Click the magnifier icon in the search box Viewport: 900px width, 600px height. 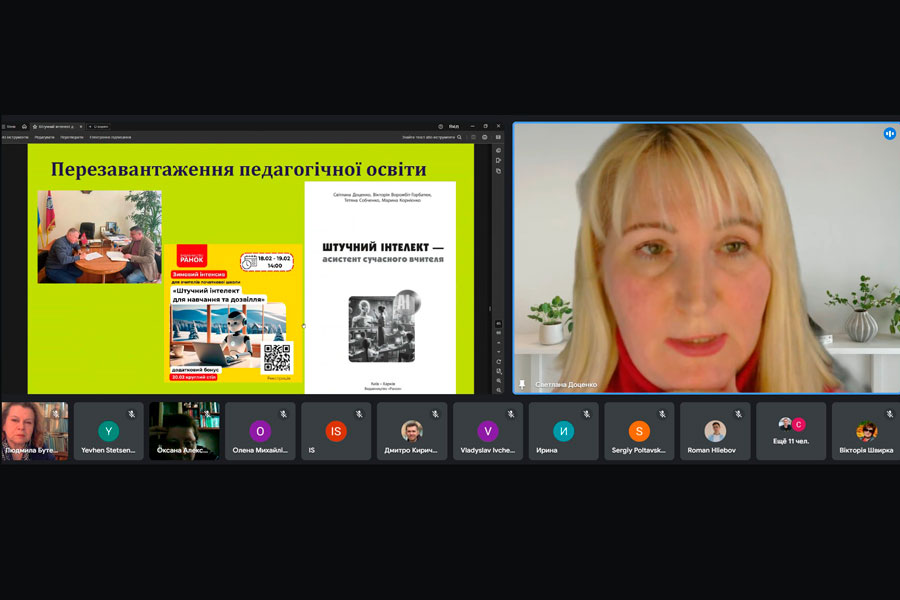pyautogui.click(x=459, y=137)
